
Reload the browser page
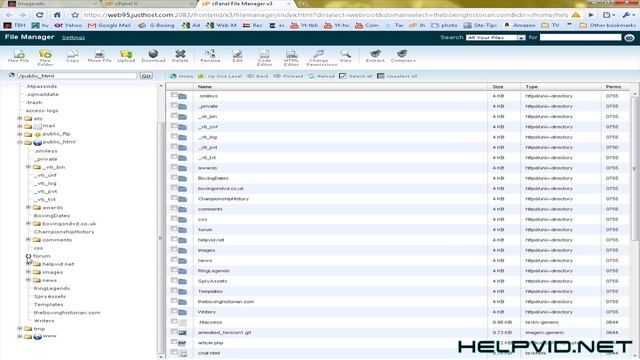pyautogui.click(x=40, y=15)
